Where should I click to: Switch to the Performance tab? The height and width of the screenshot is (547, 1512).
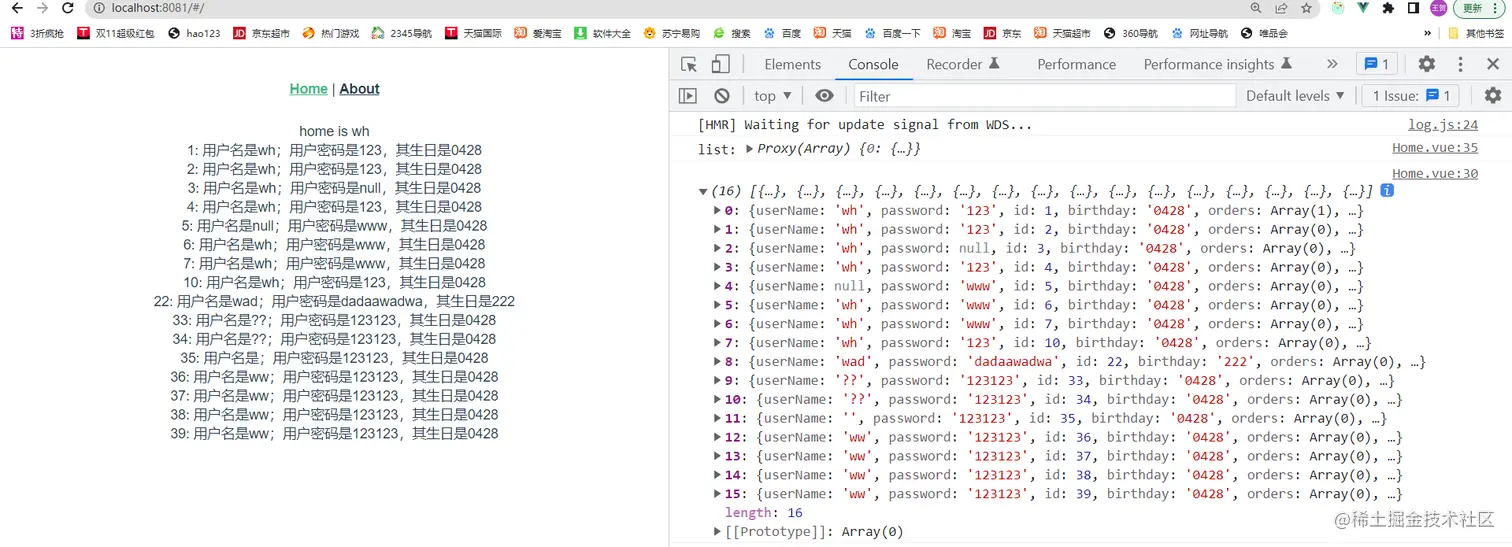tap(1076, 64)
